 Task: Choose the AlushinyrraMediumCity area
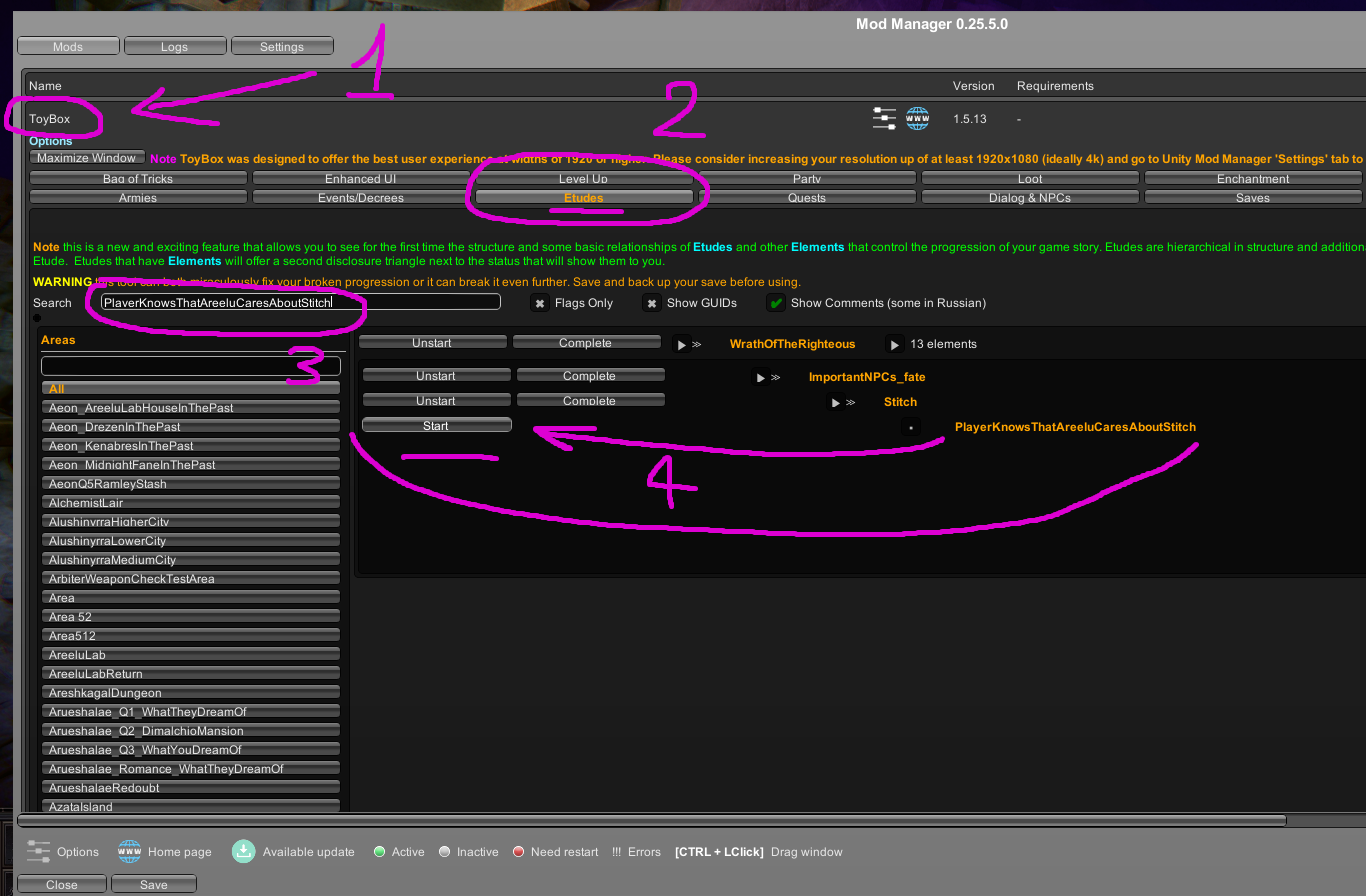coord(191,559)
